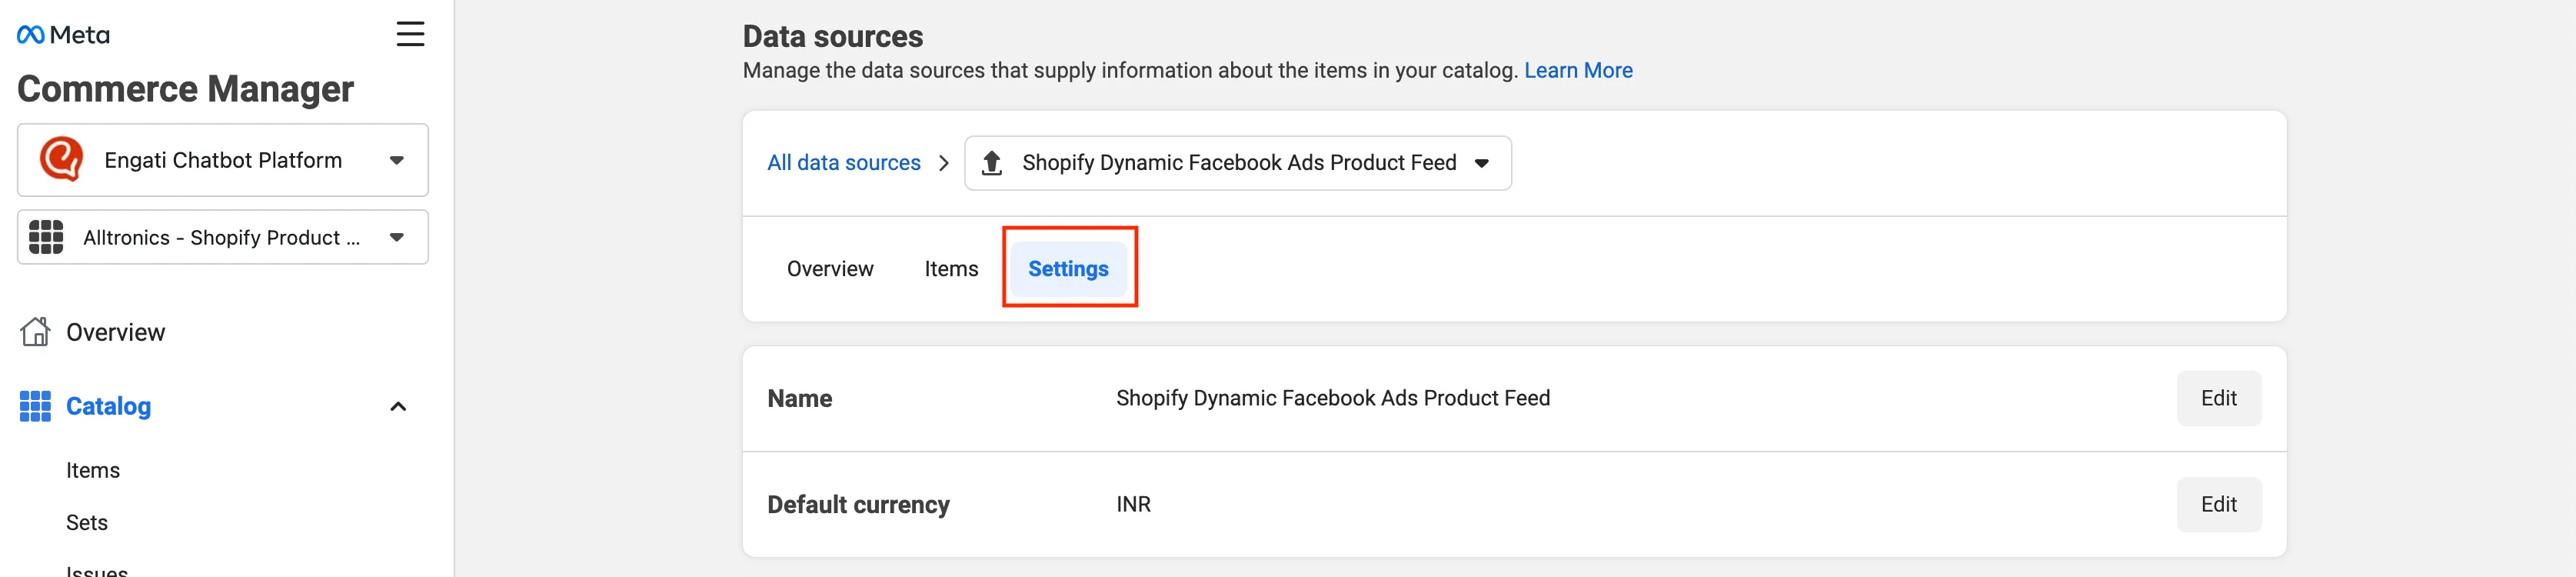Open the hamburger menu icon
Image resolution: width=2576 pixels, height=577 pixels.
click(x=410, y=34)
